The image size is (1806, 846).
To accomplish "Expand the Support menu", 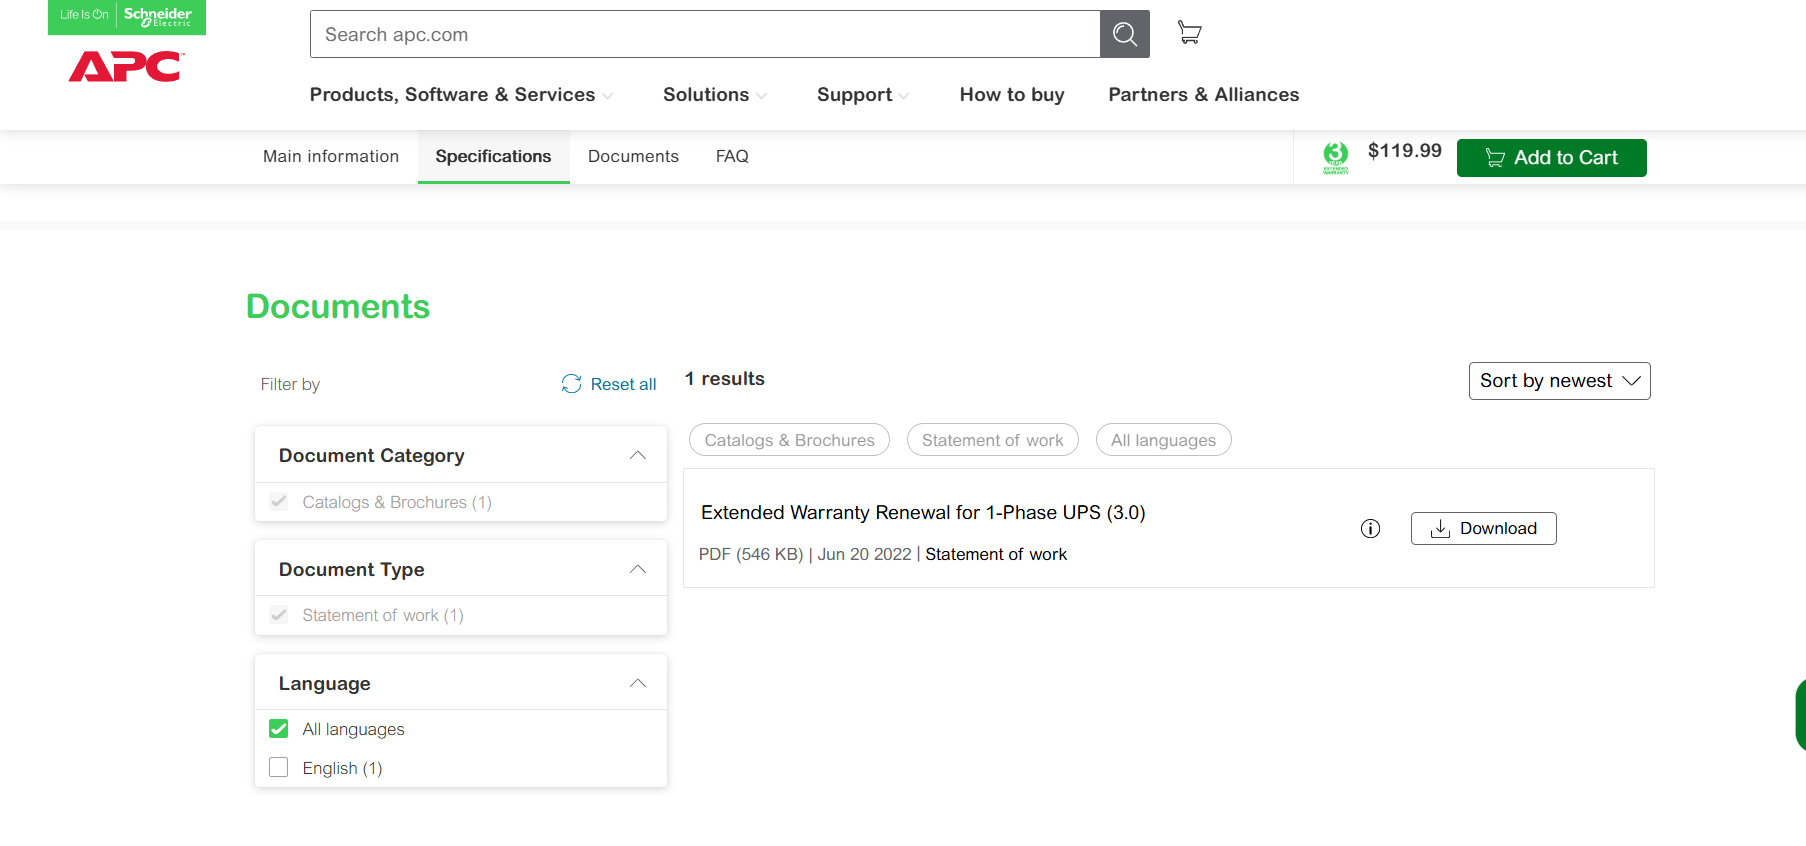I will pos(863,95).
